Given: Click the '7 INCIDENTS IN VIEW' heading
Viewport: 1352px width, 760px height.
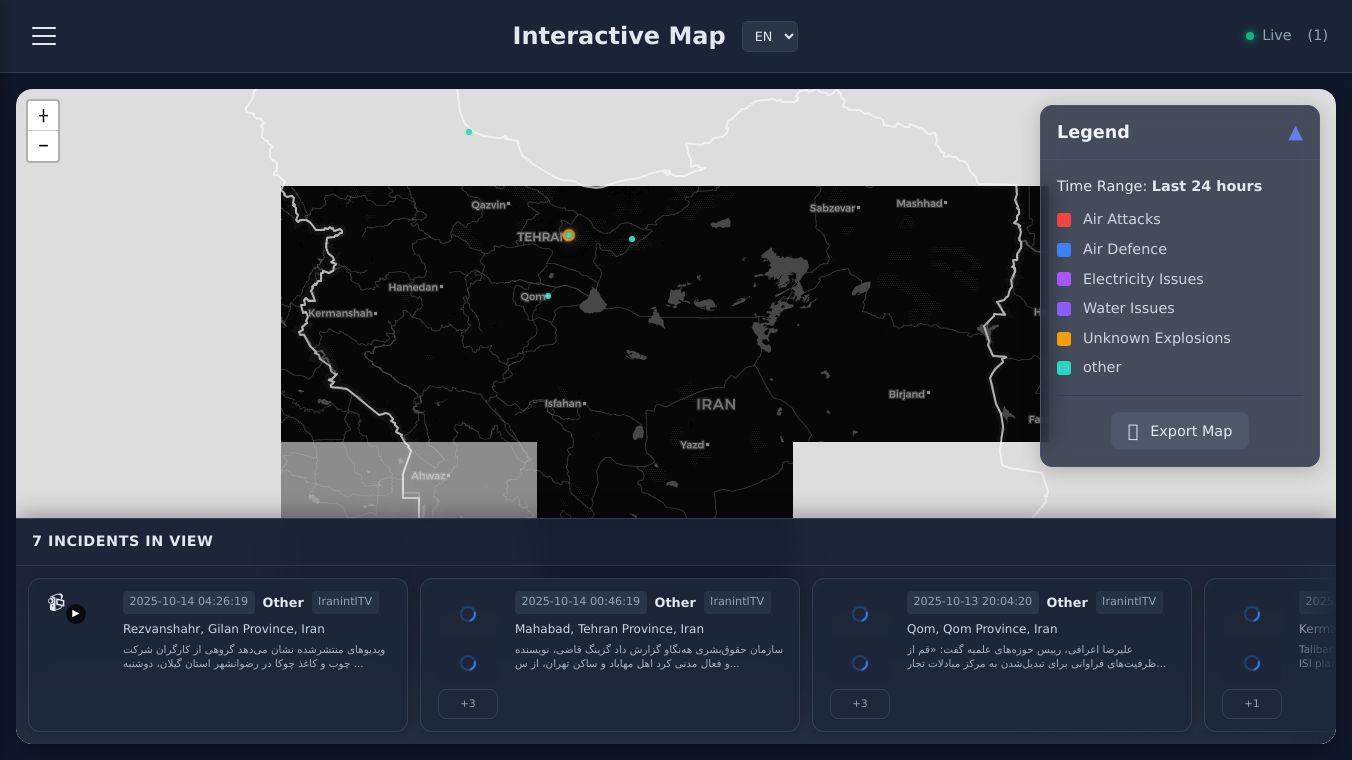Looking at the screenshot, I should click(122, 541).
